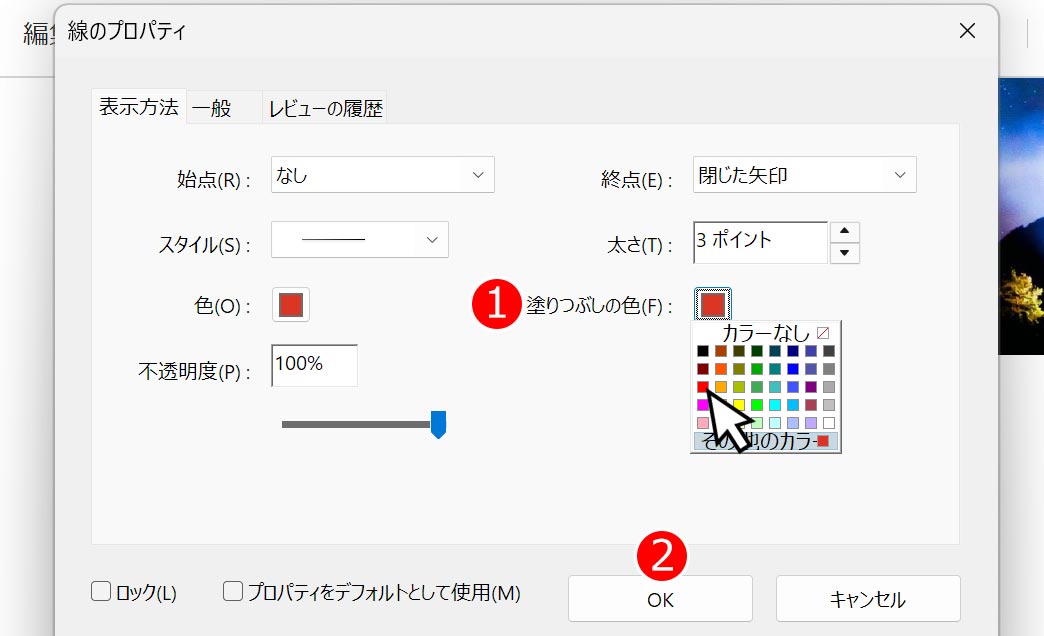Enable the ロック(L) checkbox
Viewport: 1044px width, 636px height.
click(100, 591)
